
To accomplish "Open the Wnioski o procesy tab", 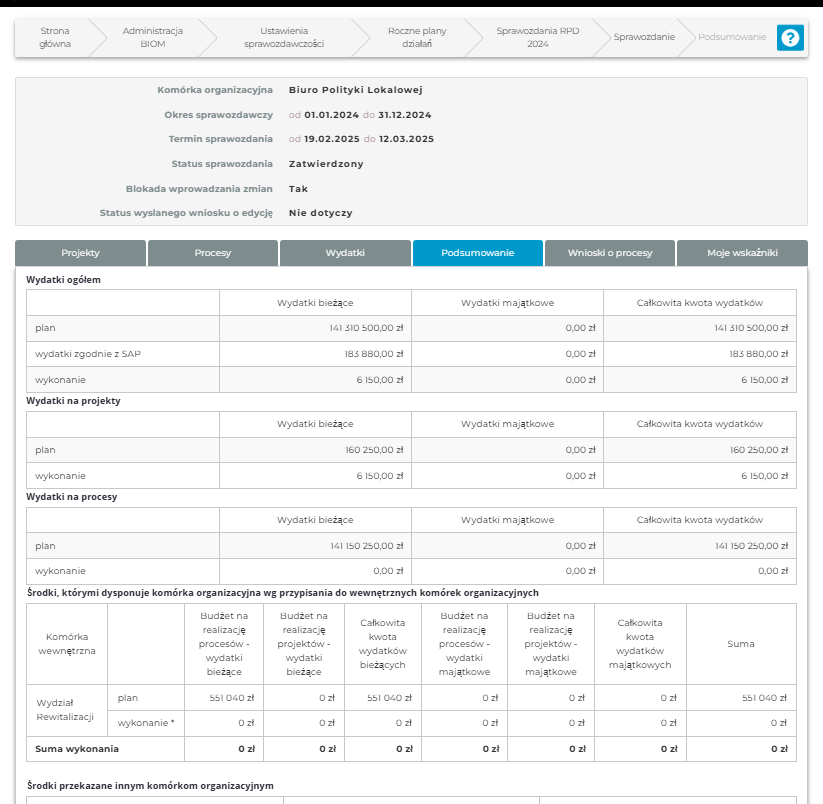I will 610,253.
